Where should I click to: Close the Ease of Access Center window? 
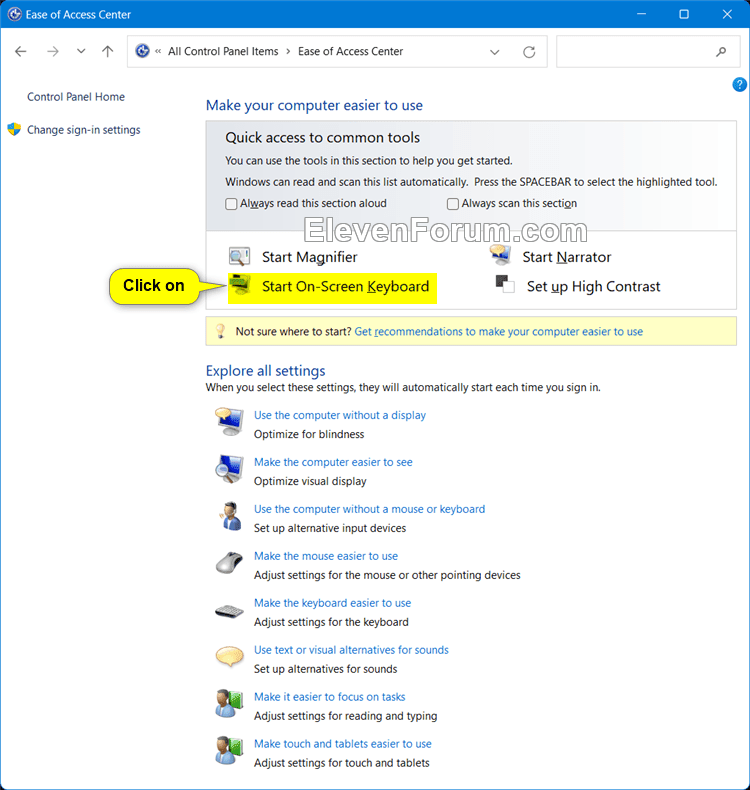tap(727, 14)
